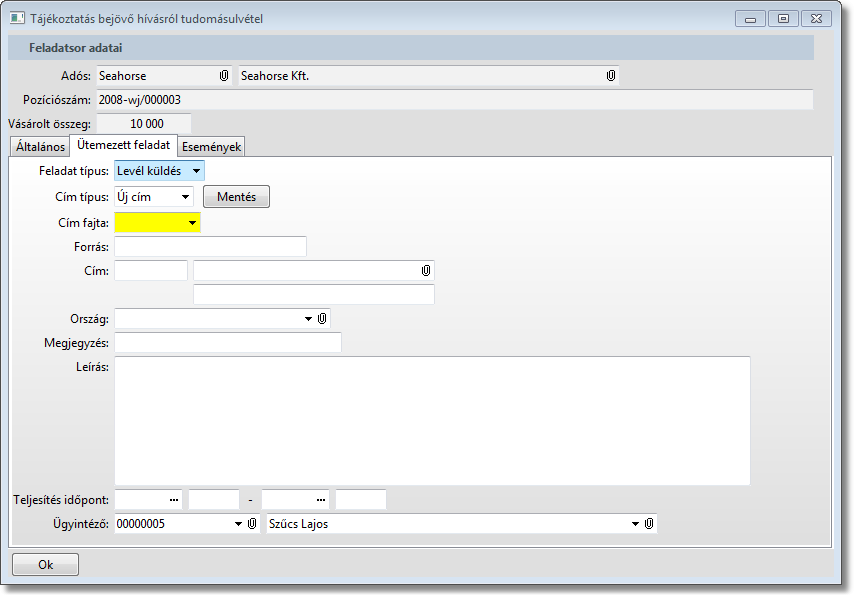
Task: Expand the yellow Cím fajta dropdown
Action: (192, 223)
